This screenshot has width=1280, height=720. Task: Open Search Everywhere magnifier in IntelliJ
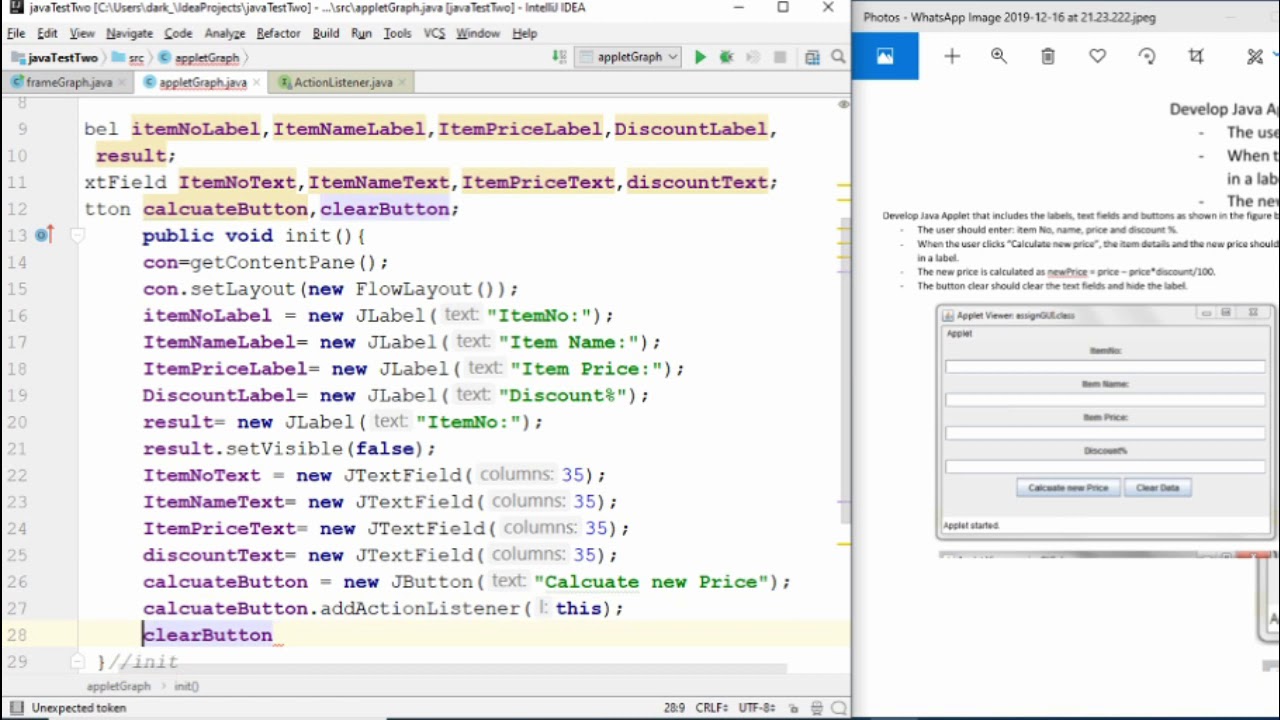point(839,58)
